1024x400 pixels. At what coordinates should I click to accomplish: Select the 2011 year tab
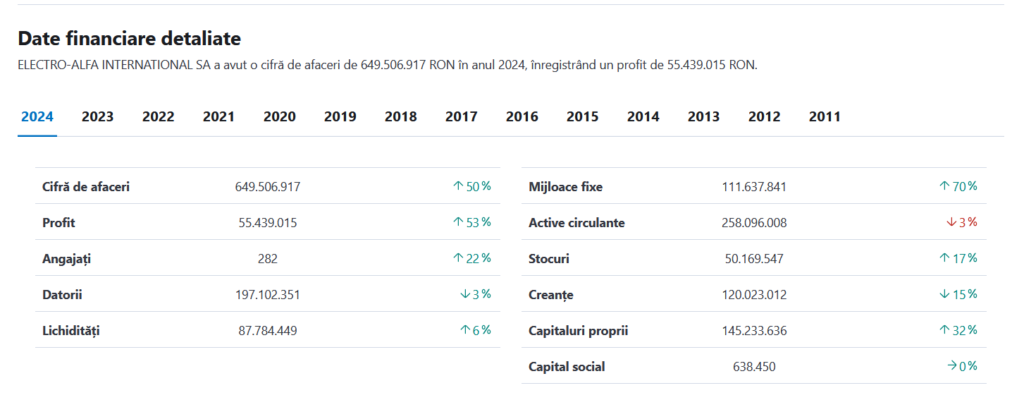[x=824, y=117]
